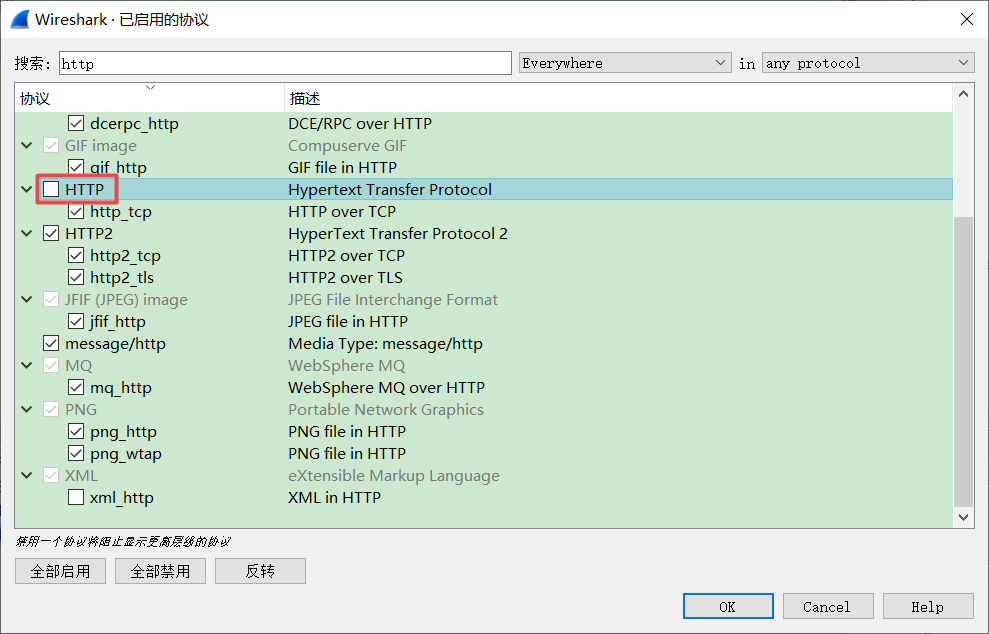Screen dimensions: 989x634
Task: Toggle the mq_http checkbox
Action: click(x=76, y=387)
